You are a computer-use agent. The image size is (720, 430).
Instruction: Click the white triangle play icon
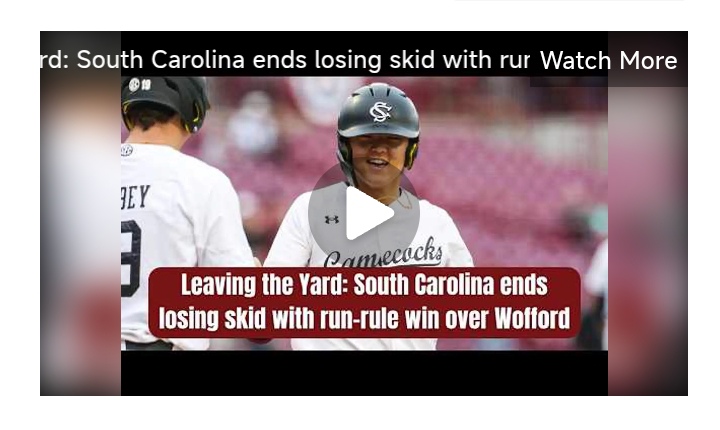[369, 214]
